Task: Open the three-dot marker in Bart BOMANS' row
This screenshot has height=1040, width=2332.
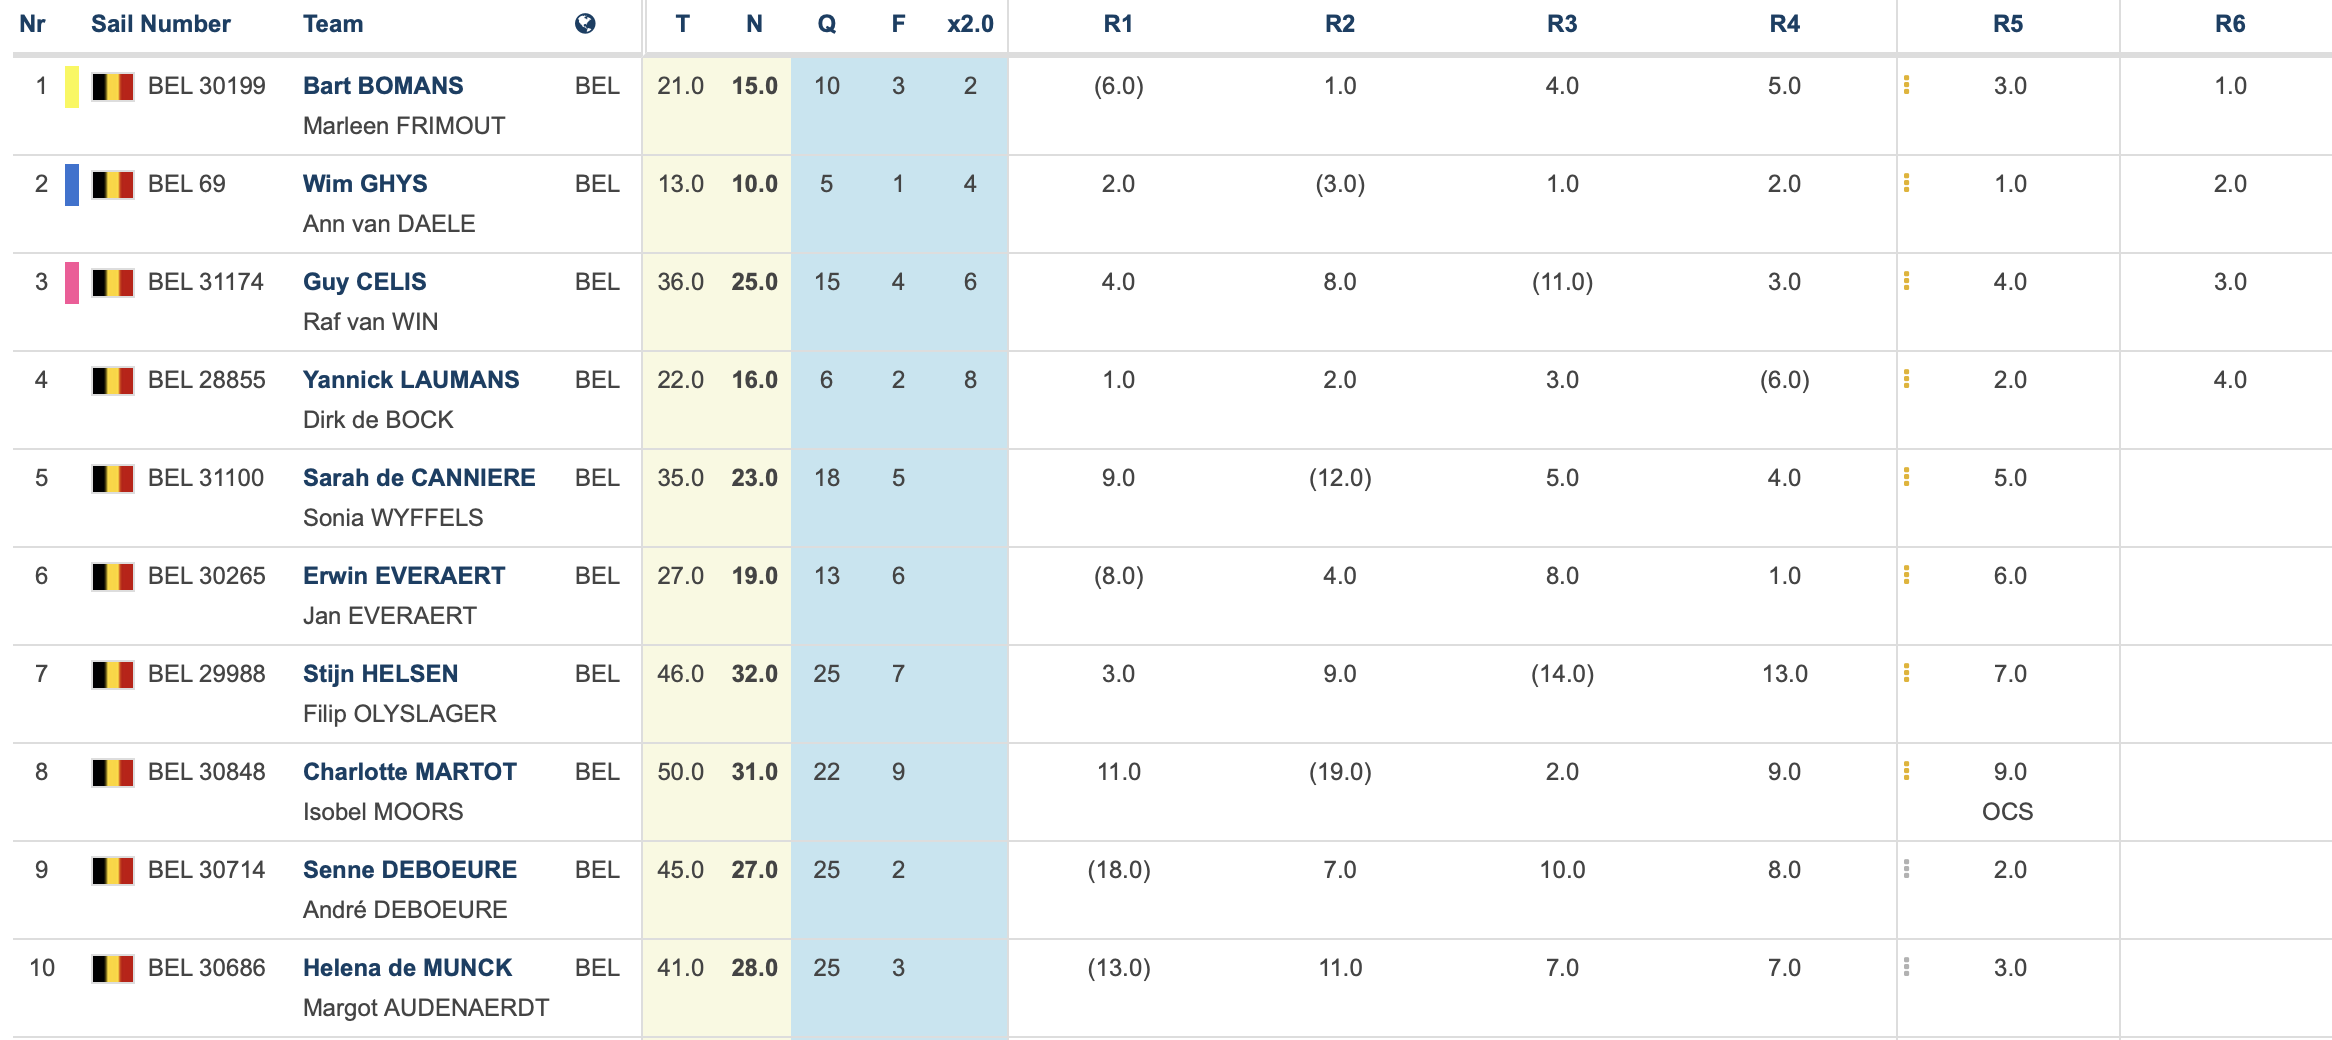Action: 1906,86
